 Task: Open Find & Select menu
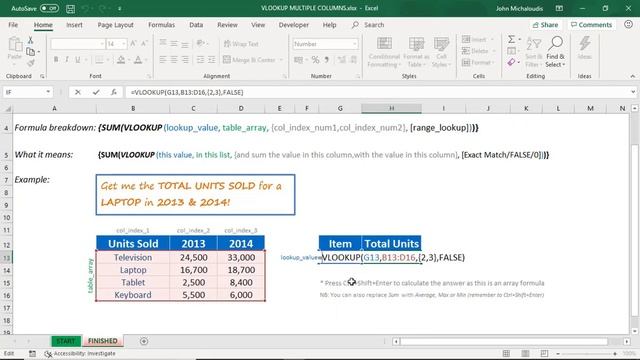[556, 52]
